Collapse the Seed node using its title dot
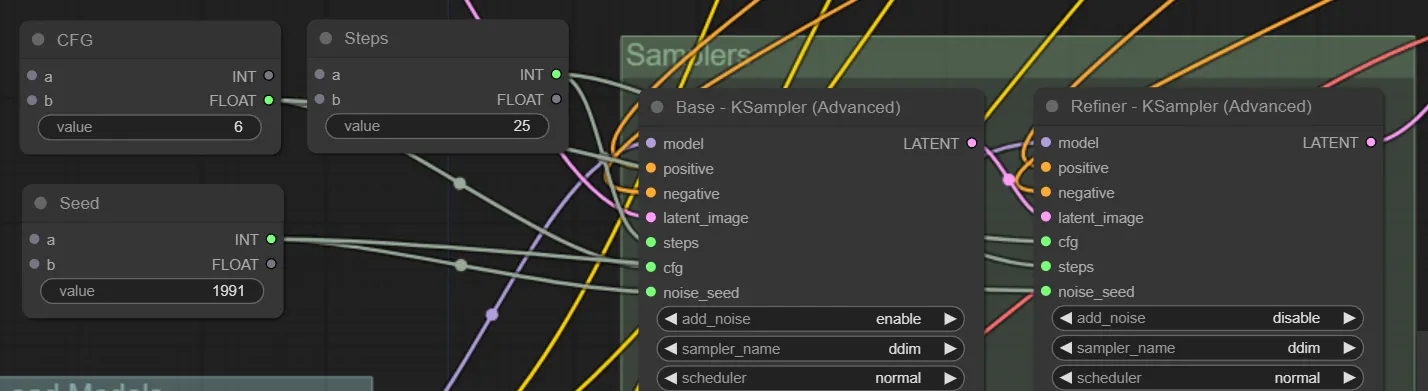 pyautogui.click(x=41, y=203)
